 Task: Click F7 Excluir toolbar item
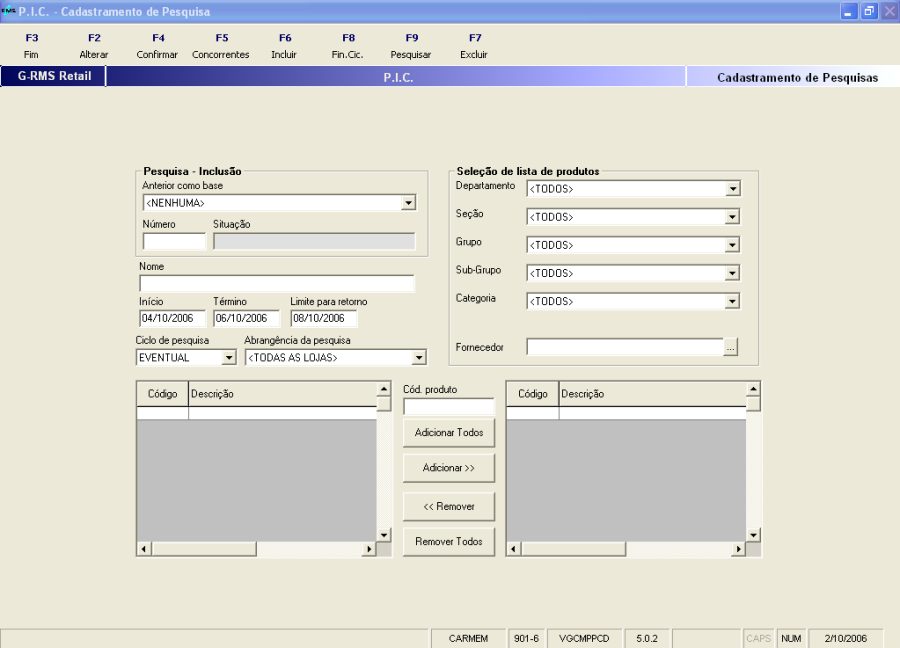pos(474,46)
